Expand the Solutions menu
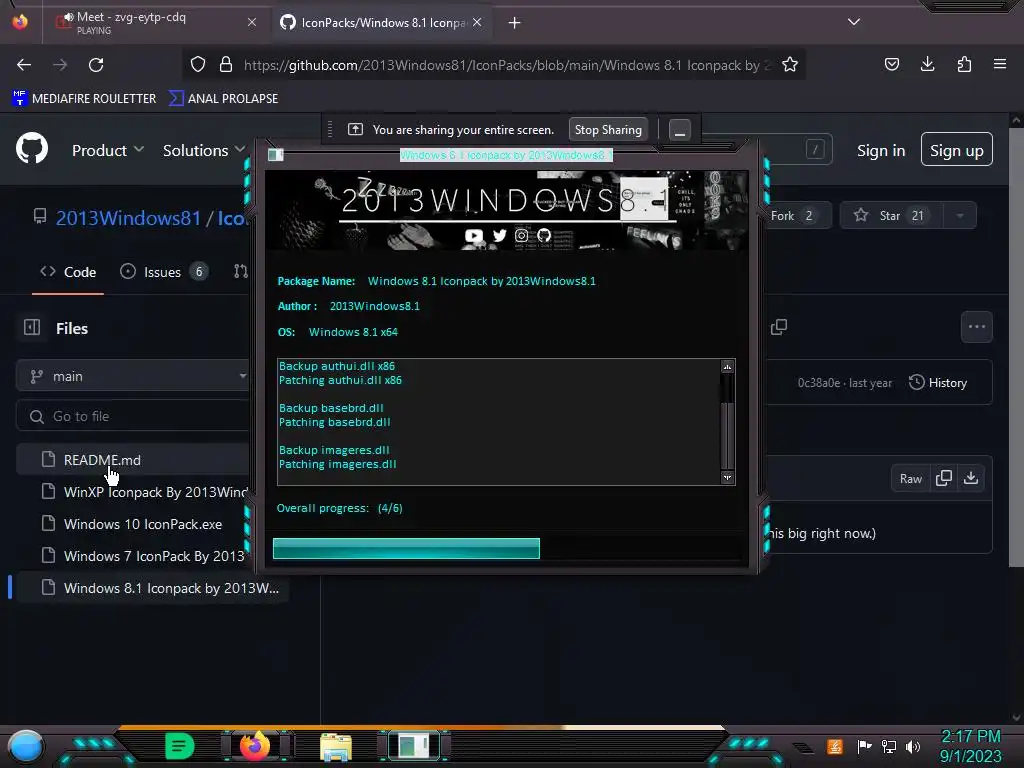 pyautogui.click(x=204, y=150)
